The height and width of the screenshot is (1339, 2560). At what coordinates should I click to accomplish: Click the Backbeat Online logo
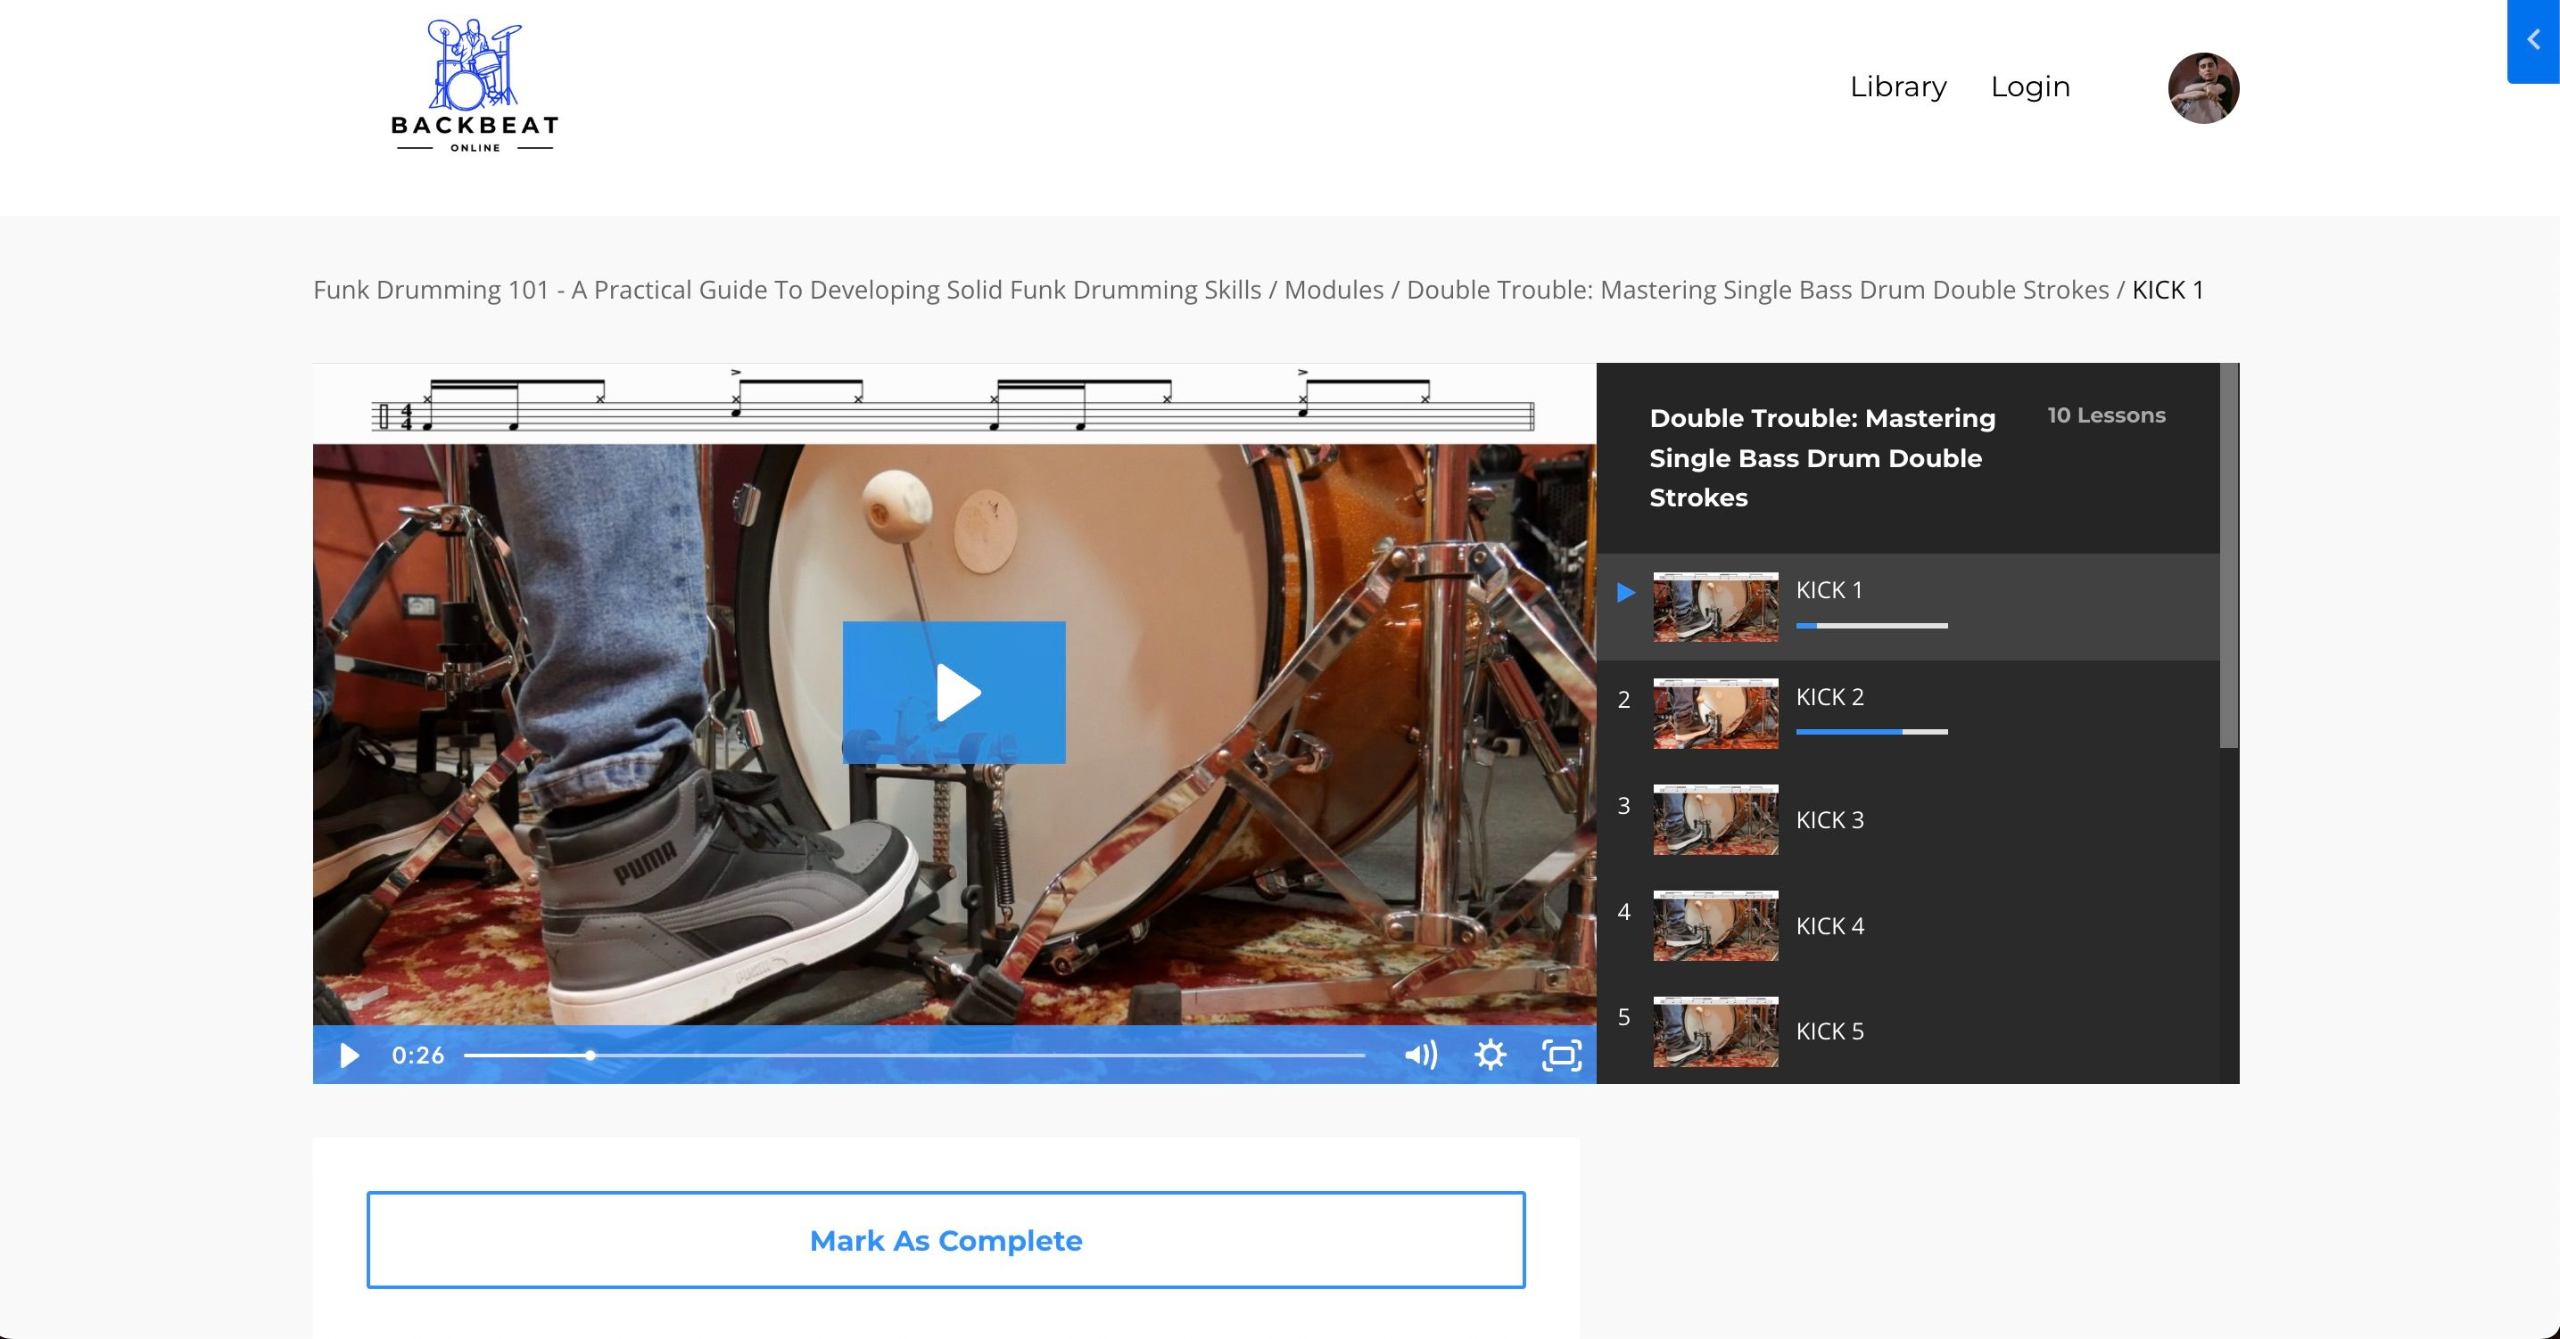point(474,86)
